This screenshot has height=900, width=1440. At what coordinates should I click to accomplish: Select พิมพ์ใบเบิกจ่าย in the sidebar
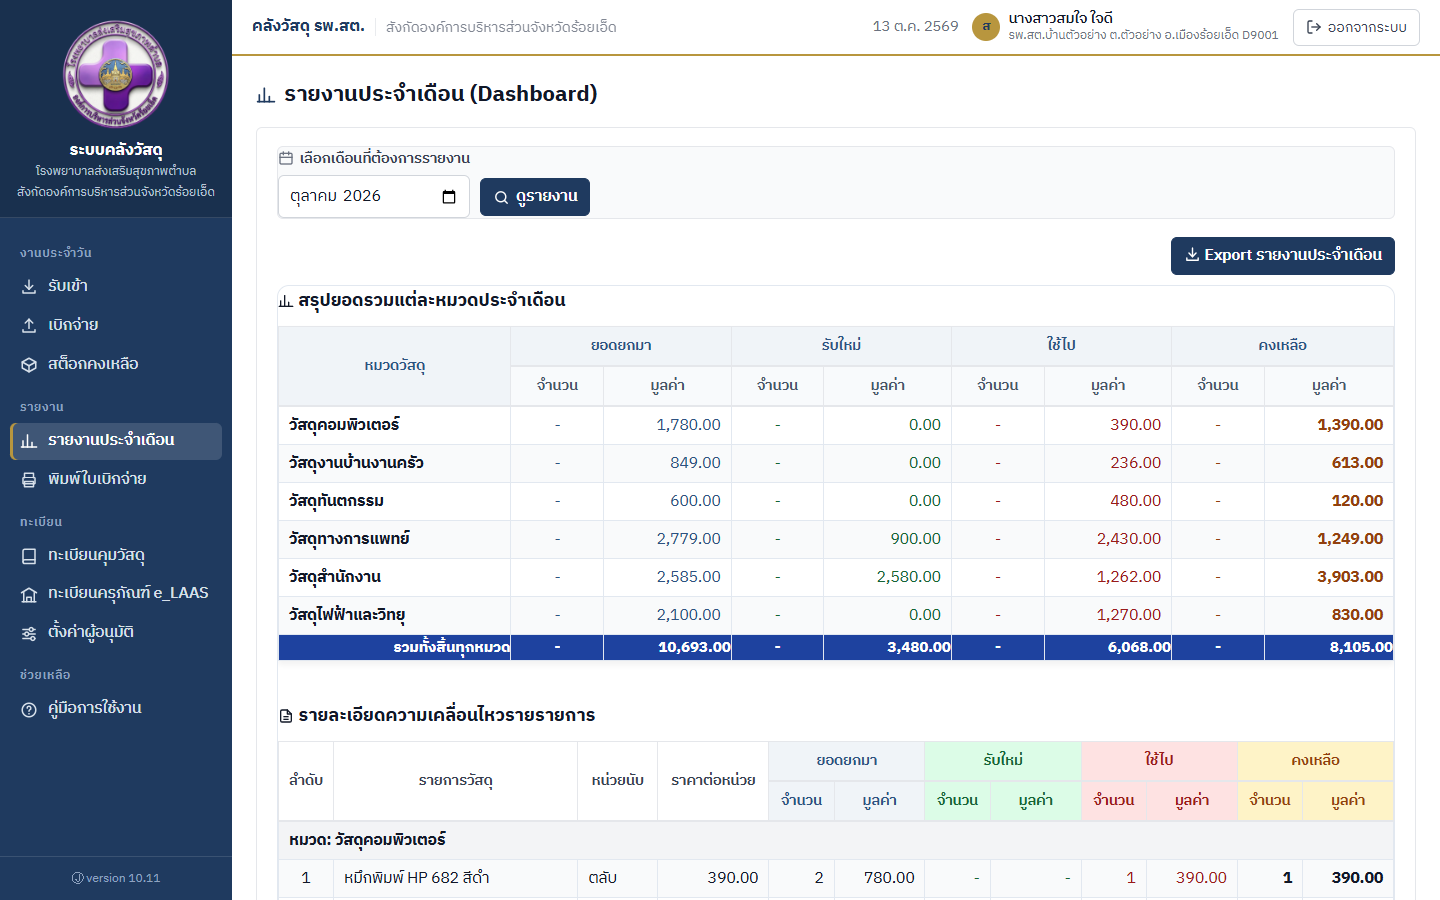[x=116, y=480]
